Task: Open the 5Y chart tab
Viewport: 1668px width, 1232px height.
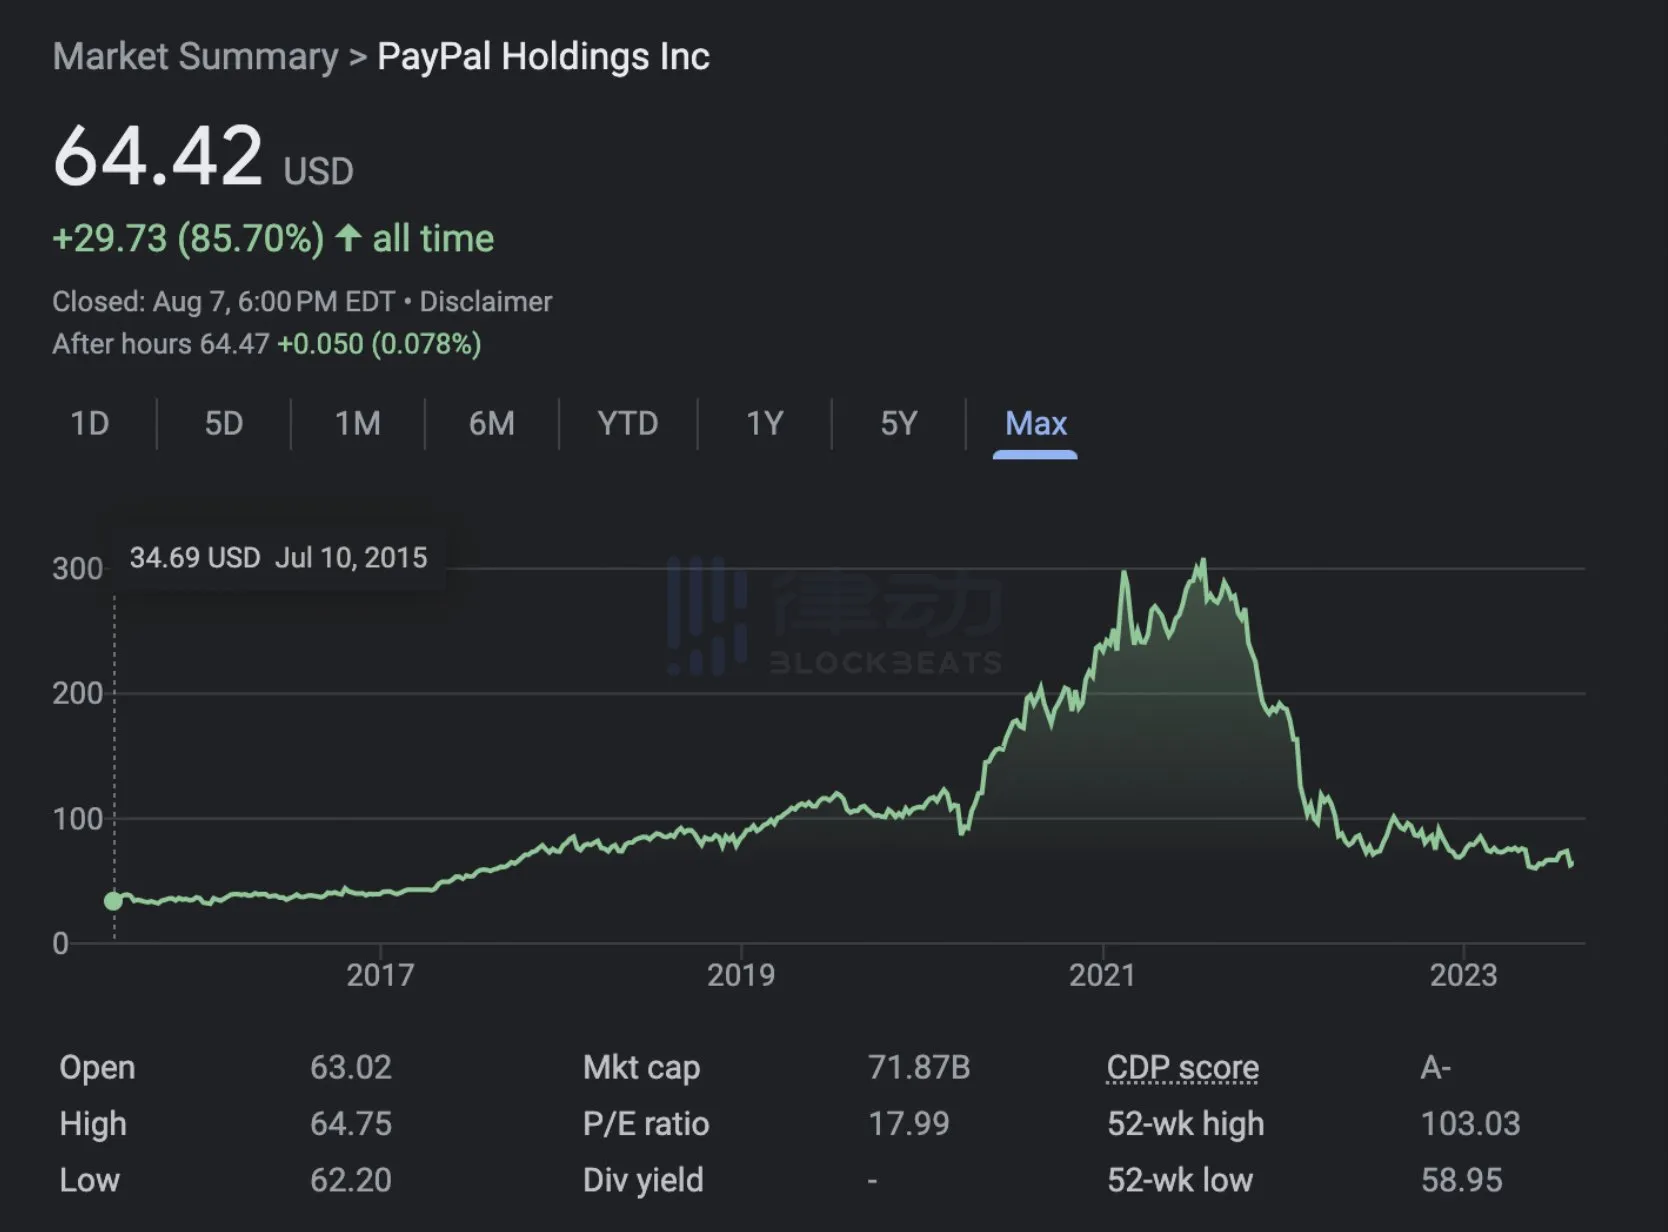Action: coord(898,424)
